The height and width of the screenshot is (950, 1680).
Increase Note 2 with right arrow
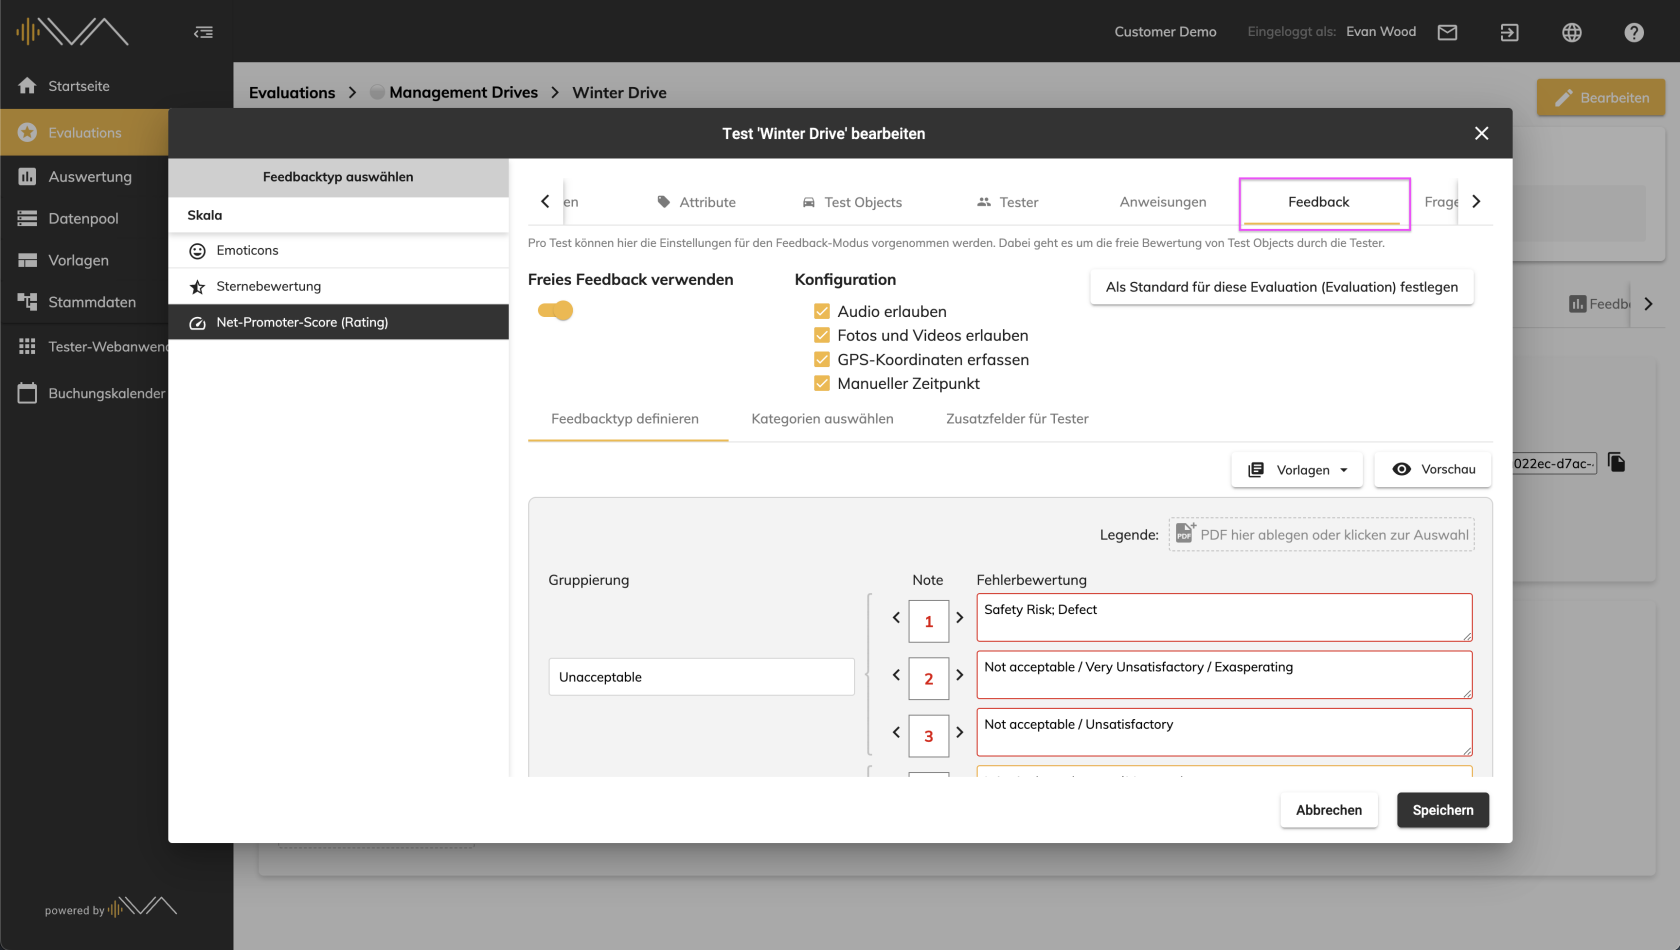(960, 675)
